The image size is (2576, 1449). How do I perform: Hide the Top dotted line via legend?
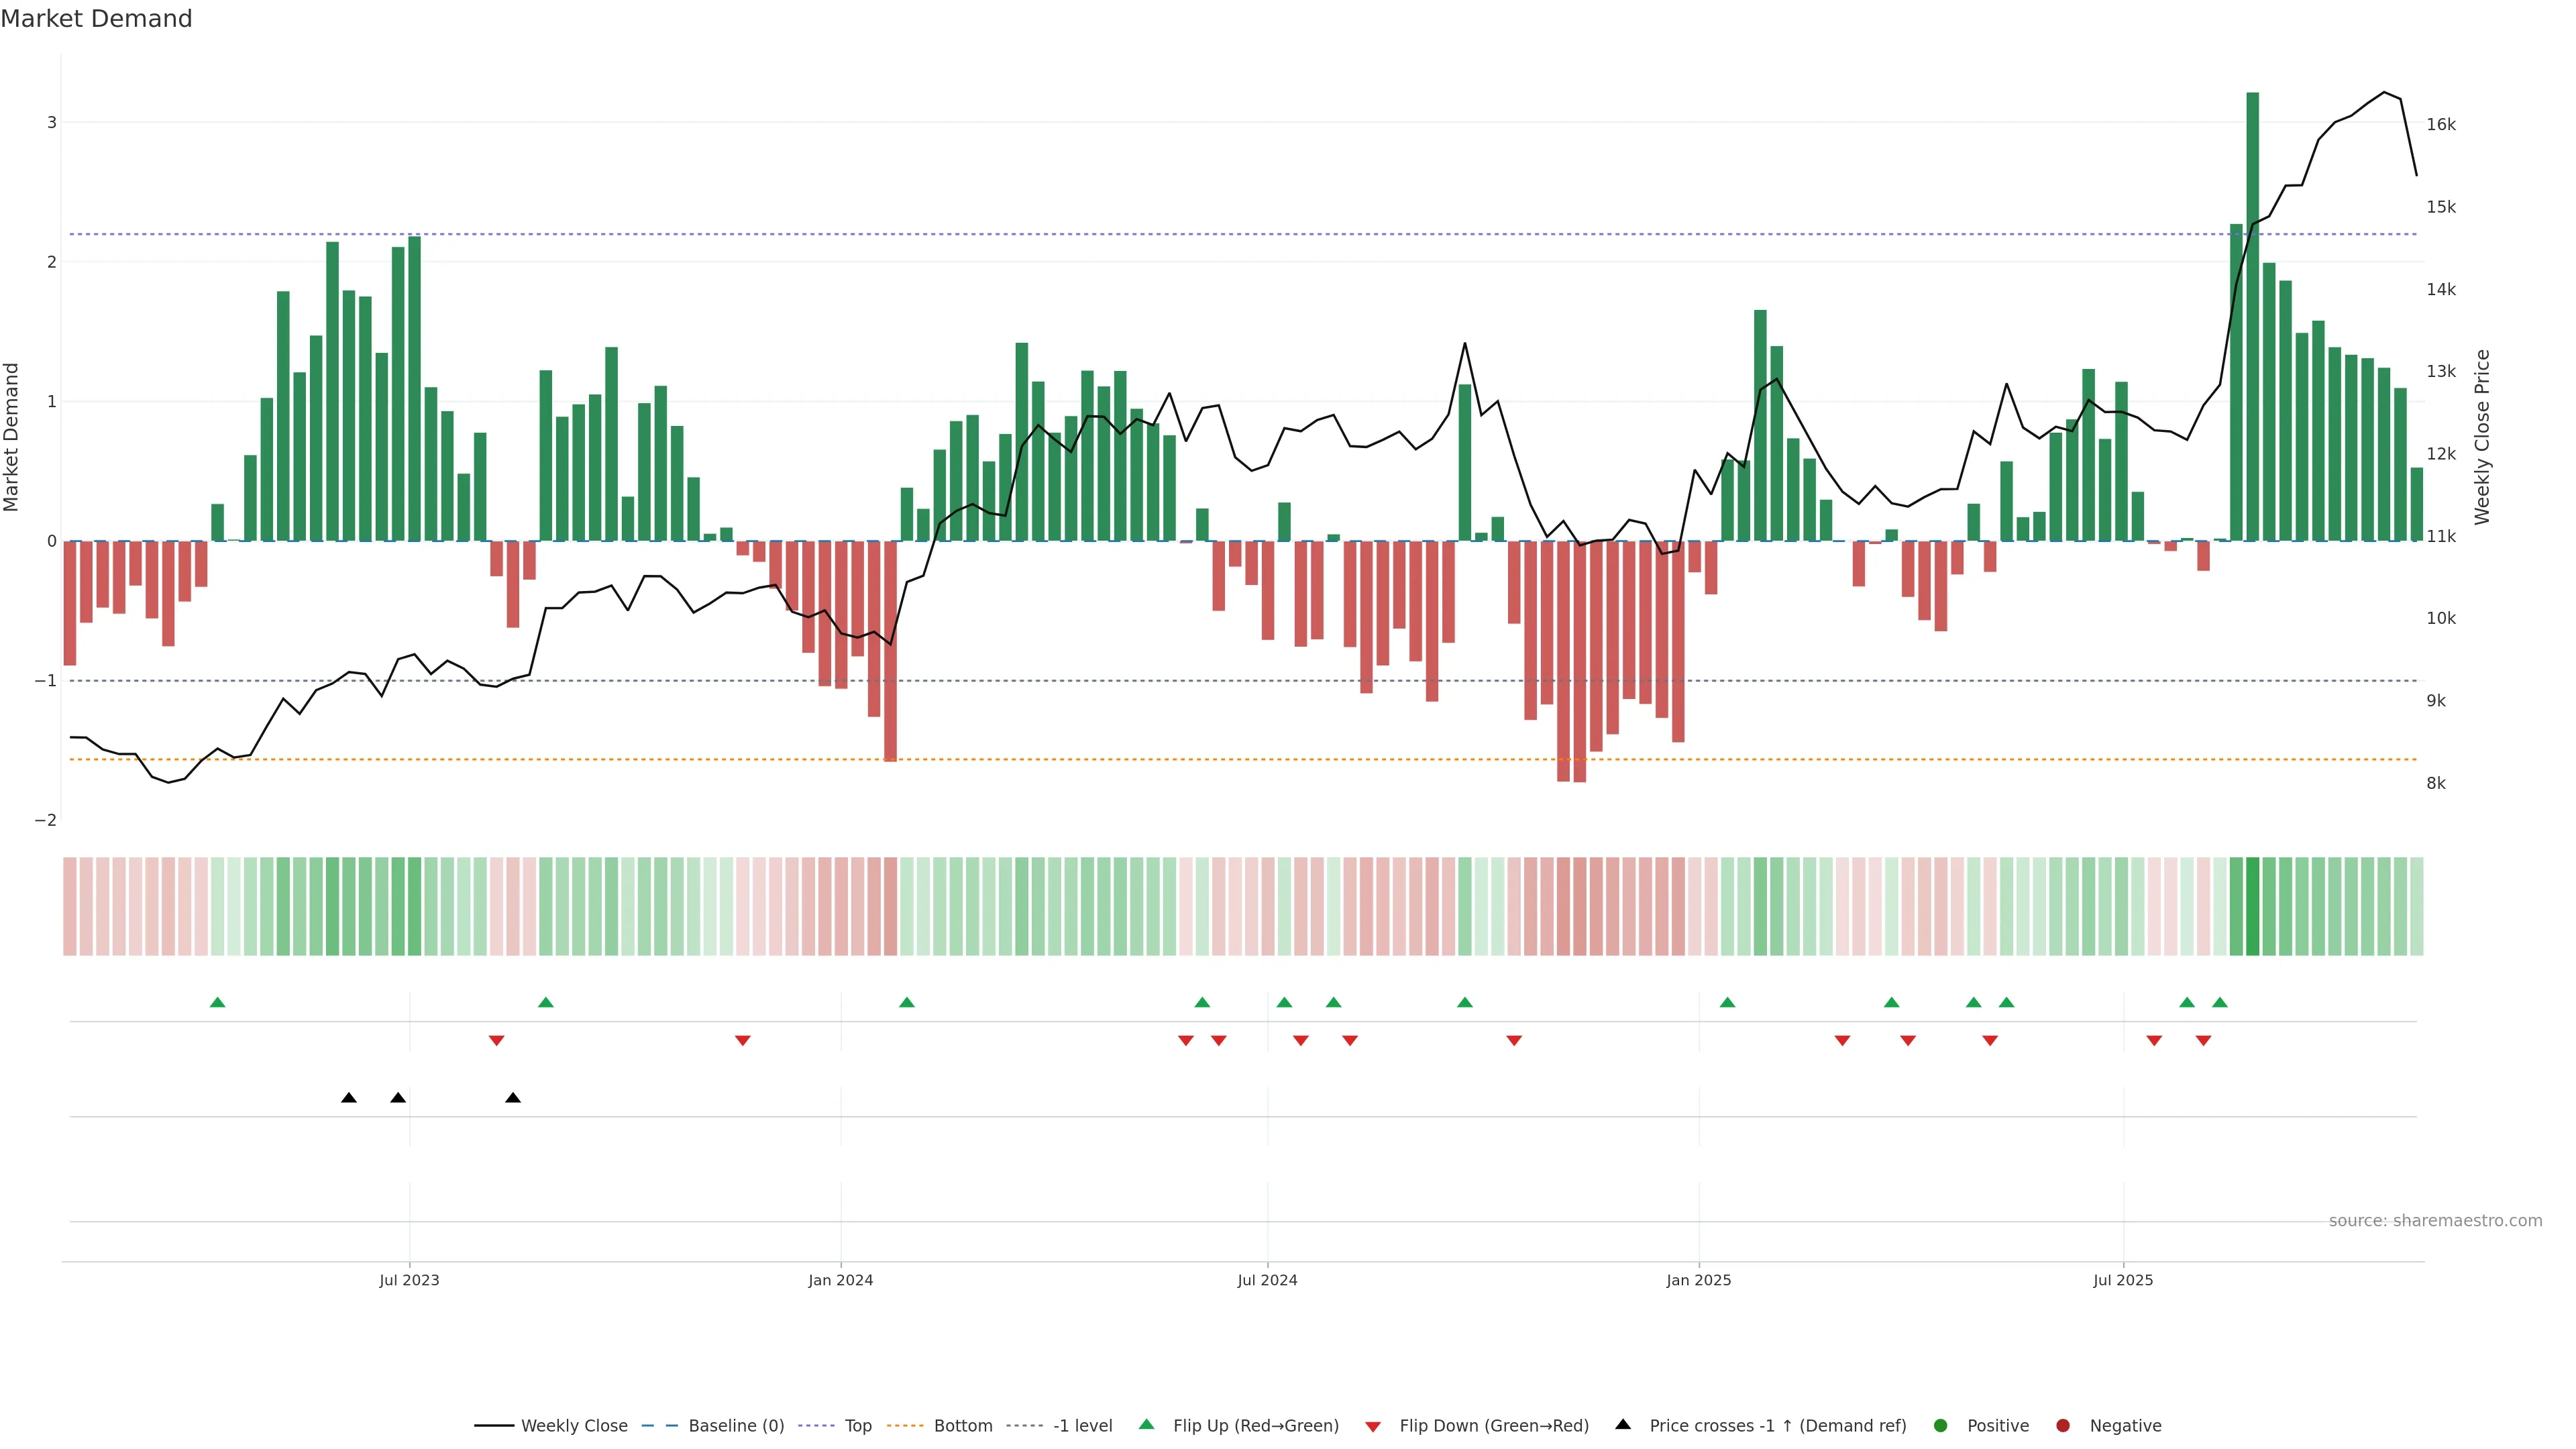point(857,1425)
